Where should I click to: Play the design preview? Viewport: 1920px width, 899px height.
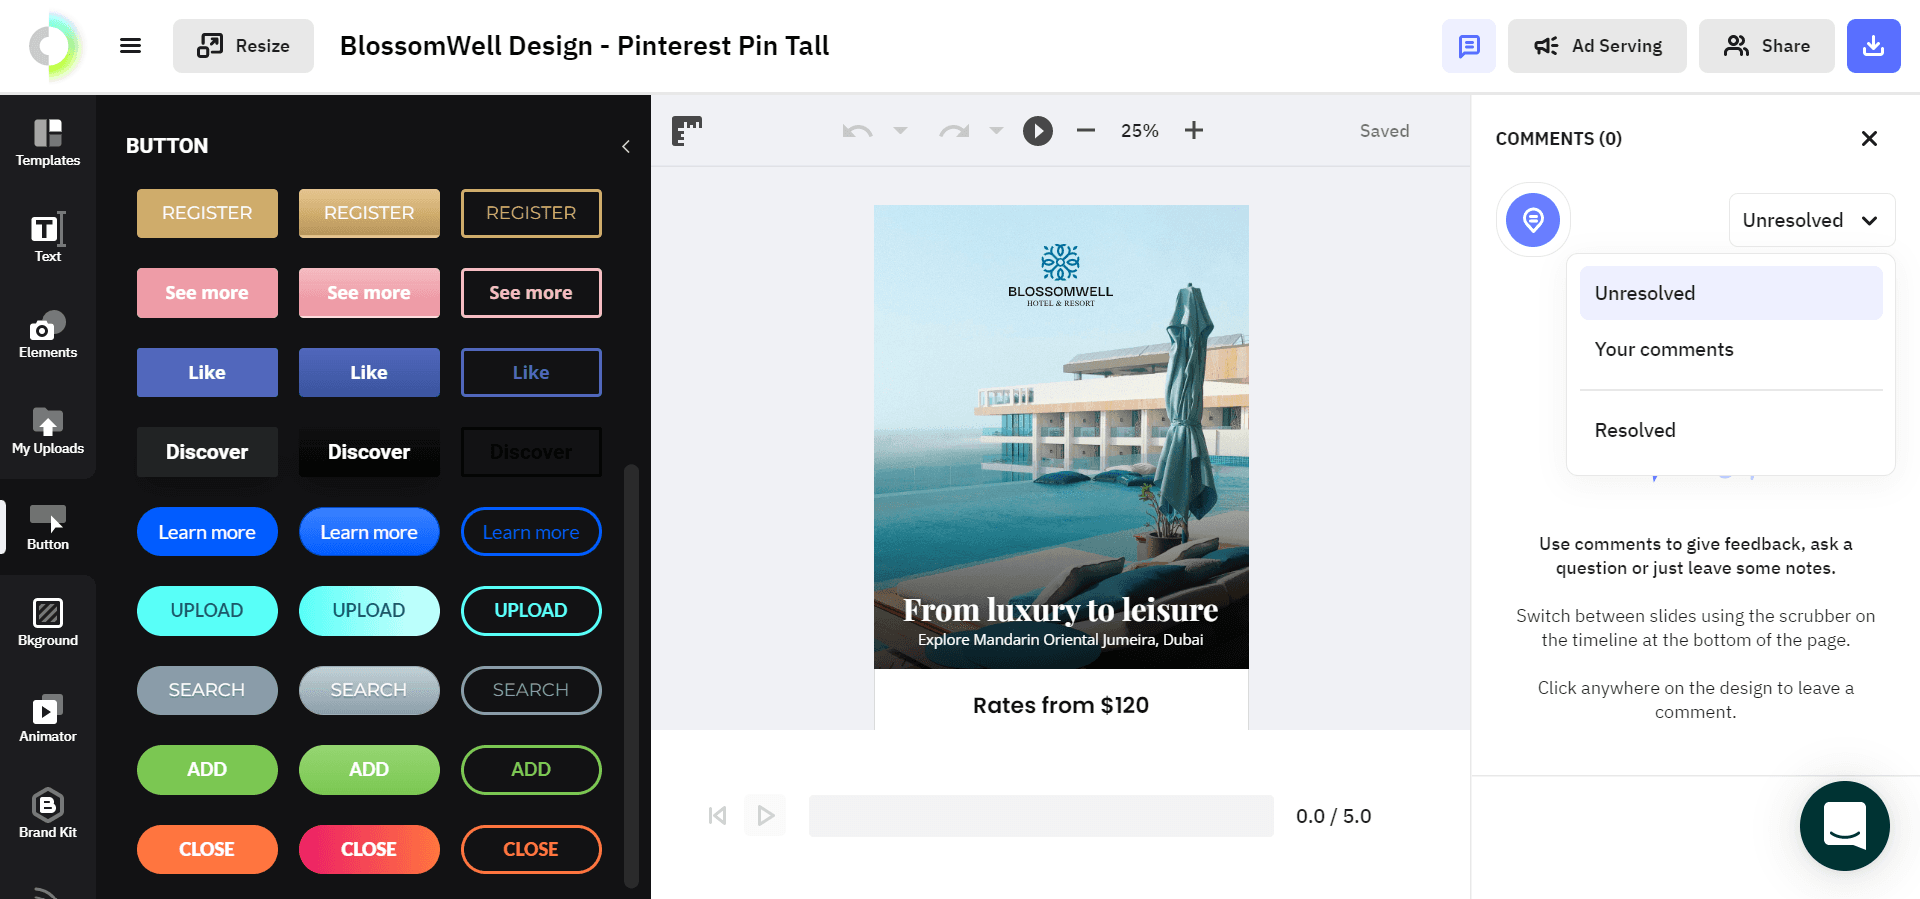(1038, 131)
